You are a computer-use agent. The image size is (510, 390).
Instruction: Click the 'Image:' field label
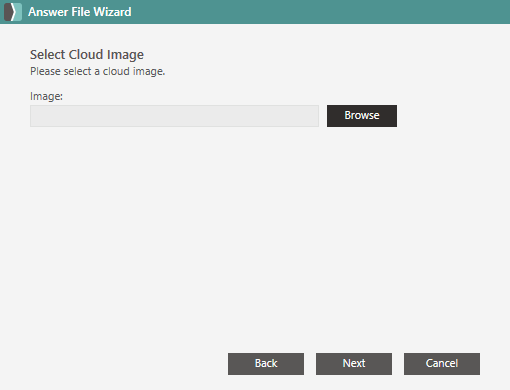tap(46, 96)
